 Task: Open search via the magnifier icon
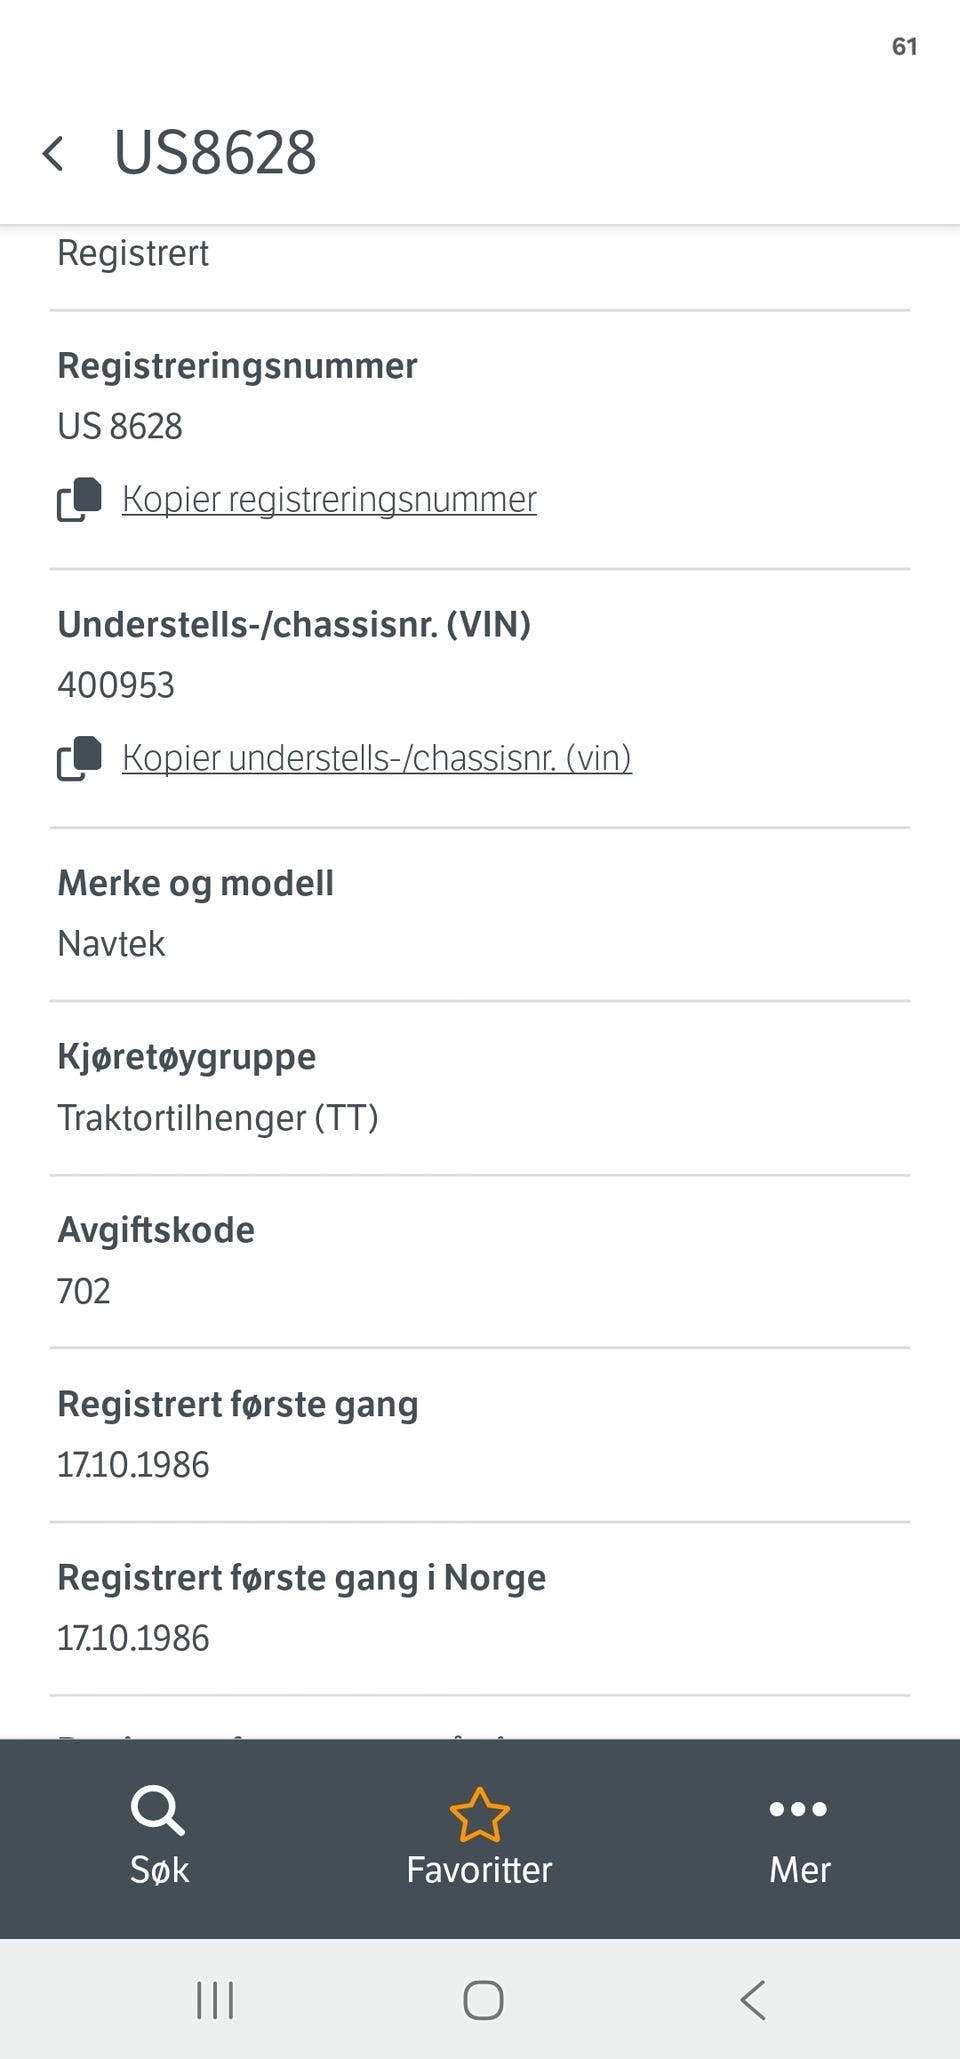(158, 1811)
